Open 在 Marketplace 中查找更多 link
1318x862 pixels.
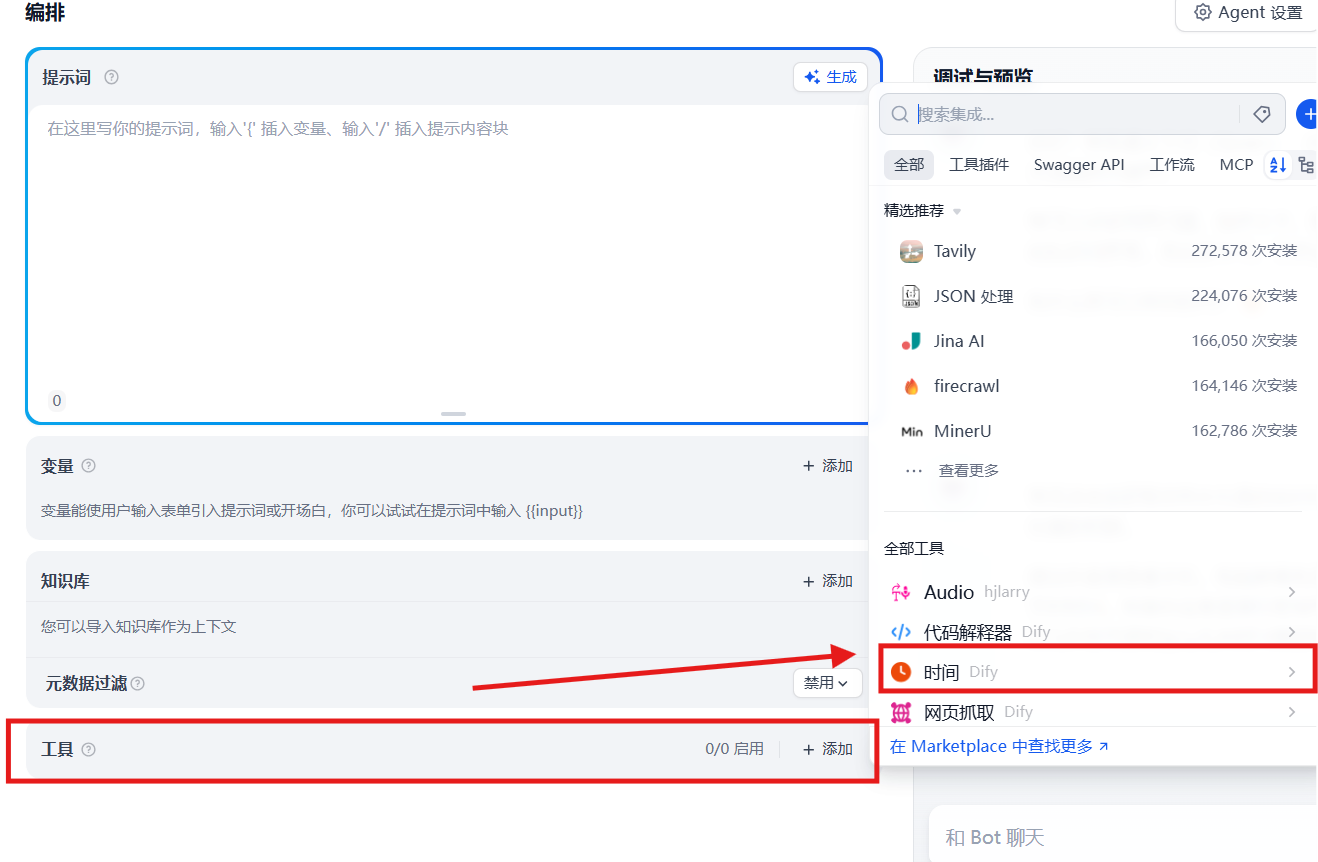(x=999, y=746)
